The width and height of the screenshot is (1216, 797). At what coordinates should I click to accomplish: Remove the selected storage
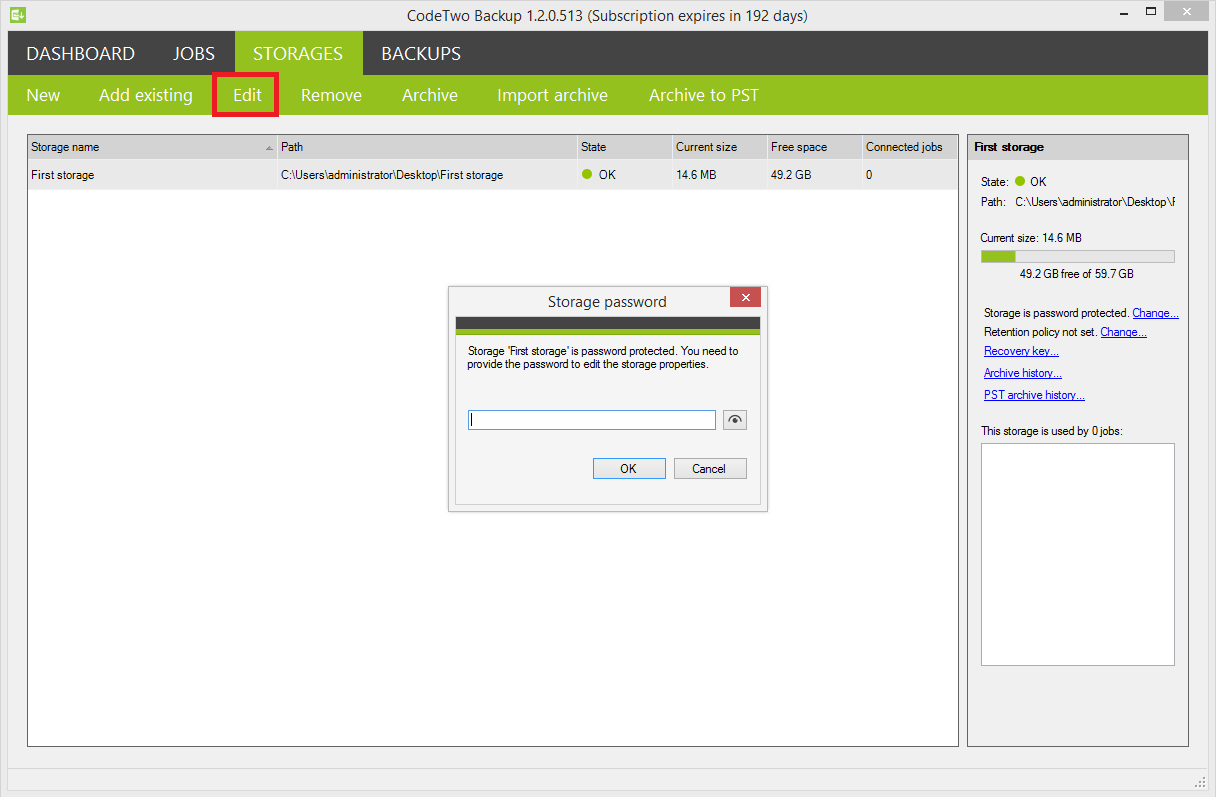click(330, 95)
